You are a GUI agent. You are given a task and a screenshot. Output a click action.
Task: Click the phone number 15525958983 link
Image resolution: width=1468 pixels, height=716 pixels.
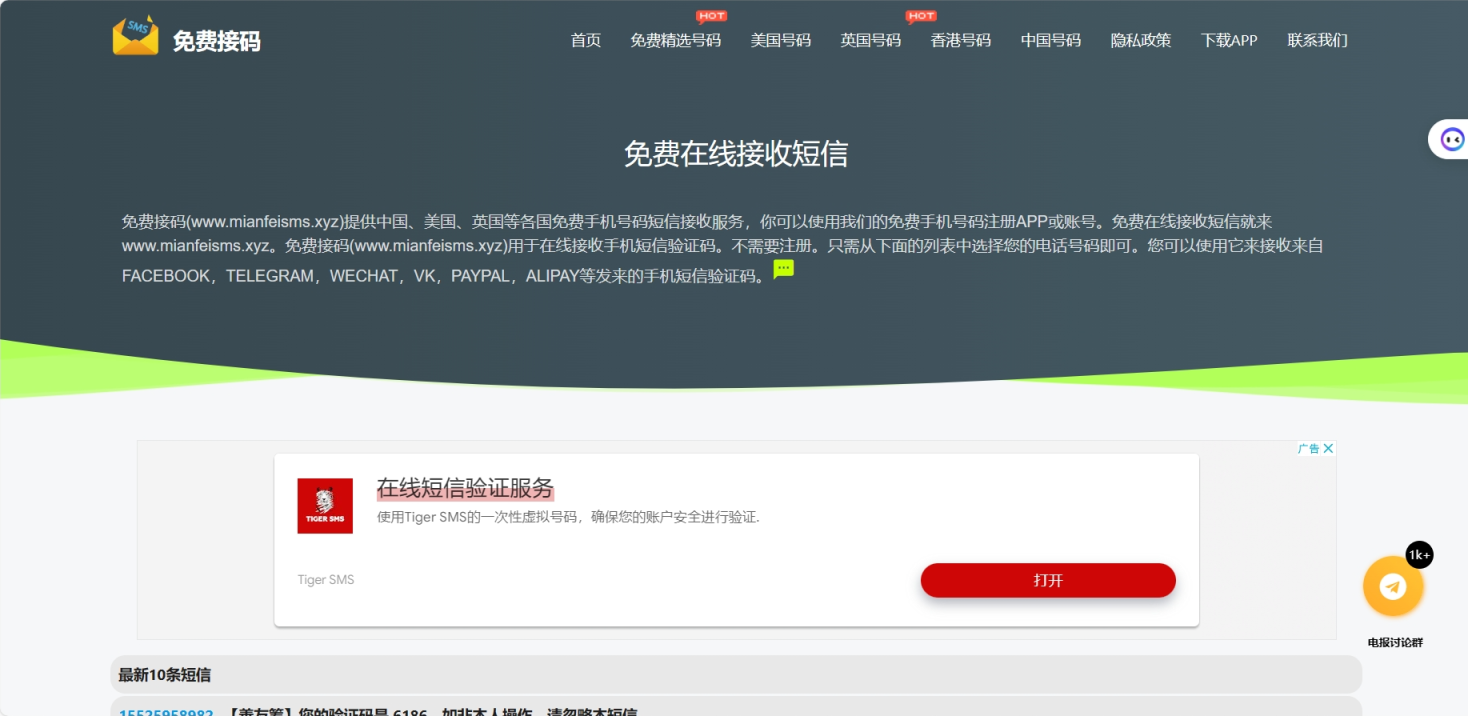[x=166, y=713]
